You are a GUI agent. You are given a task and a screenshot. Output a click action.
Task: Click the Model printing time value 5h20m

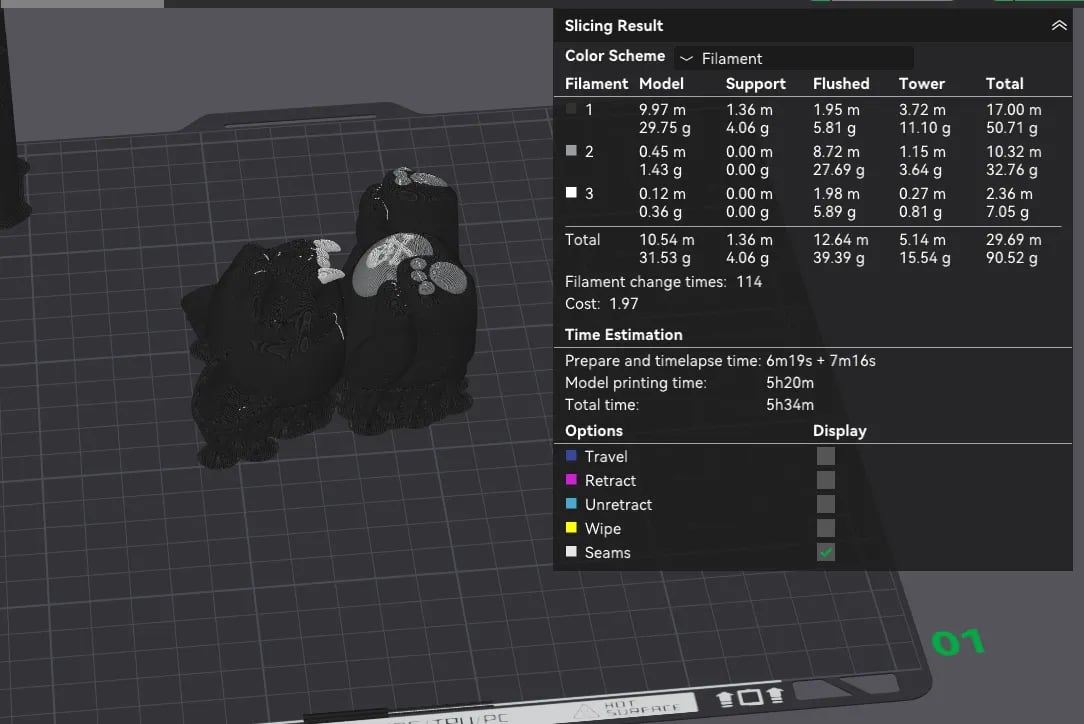tap(789, 382)
